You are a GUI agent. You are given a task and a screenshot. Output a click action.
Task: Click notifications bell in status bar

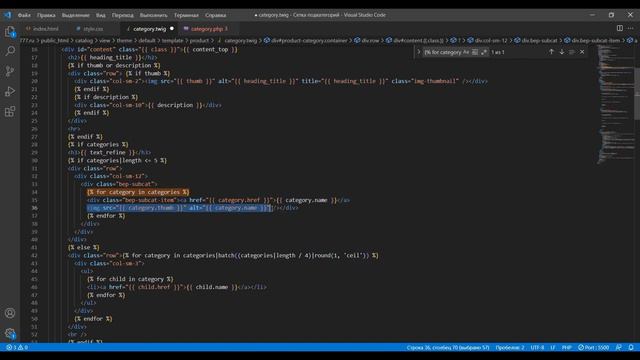631,347
